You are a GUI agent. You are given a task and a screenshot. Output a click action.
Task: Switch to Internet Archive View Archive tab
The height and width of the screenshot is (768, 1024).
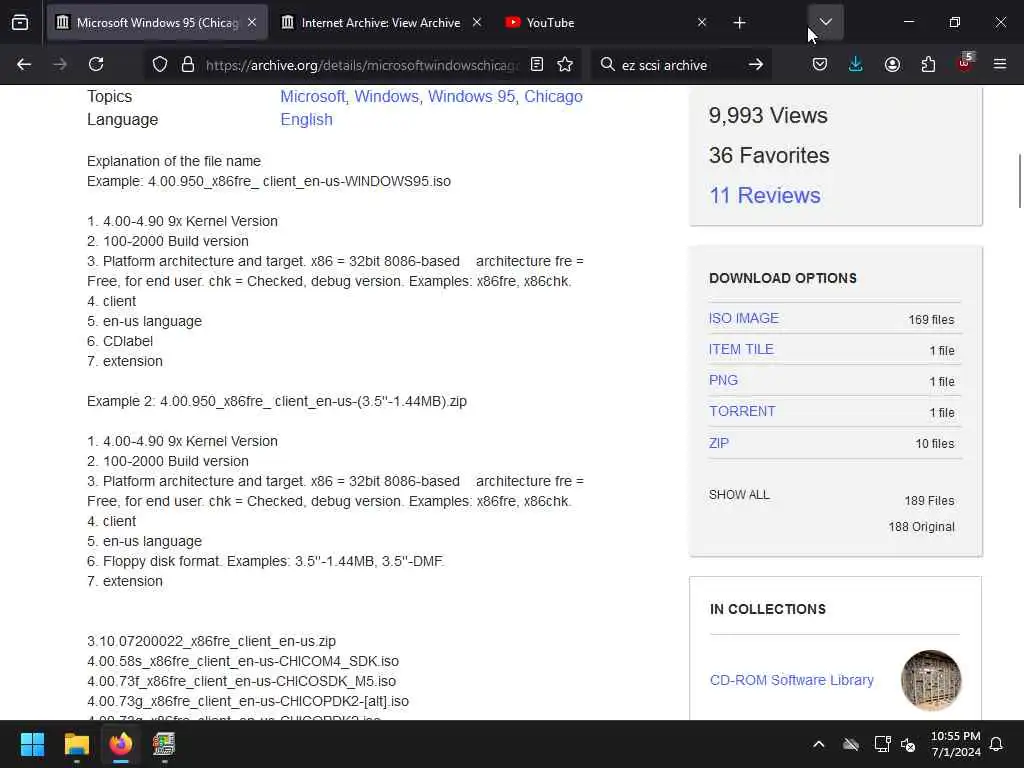(x=381, y=23)
